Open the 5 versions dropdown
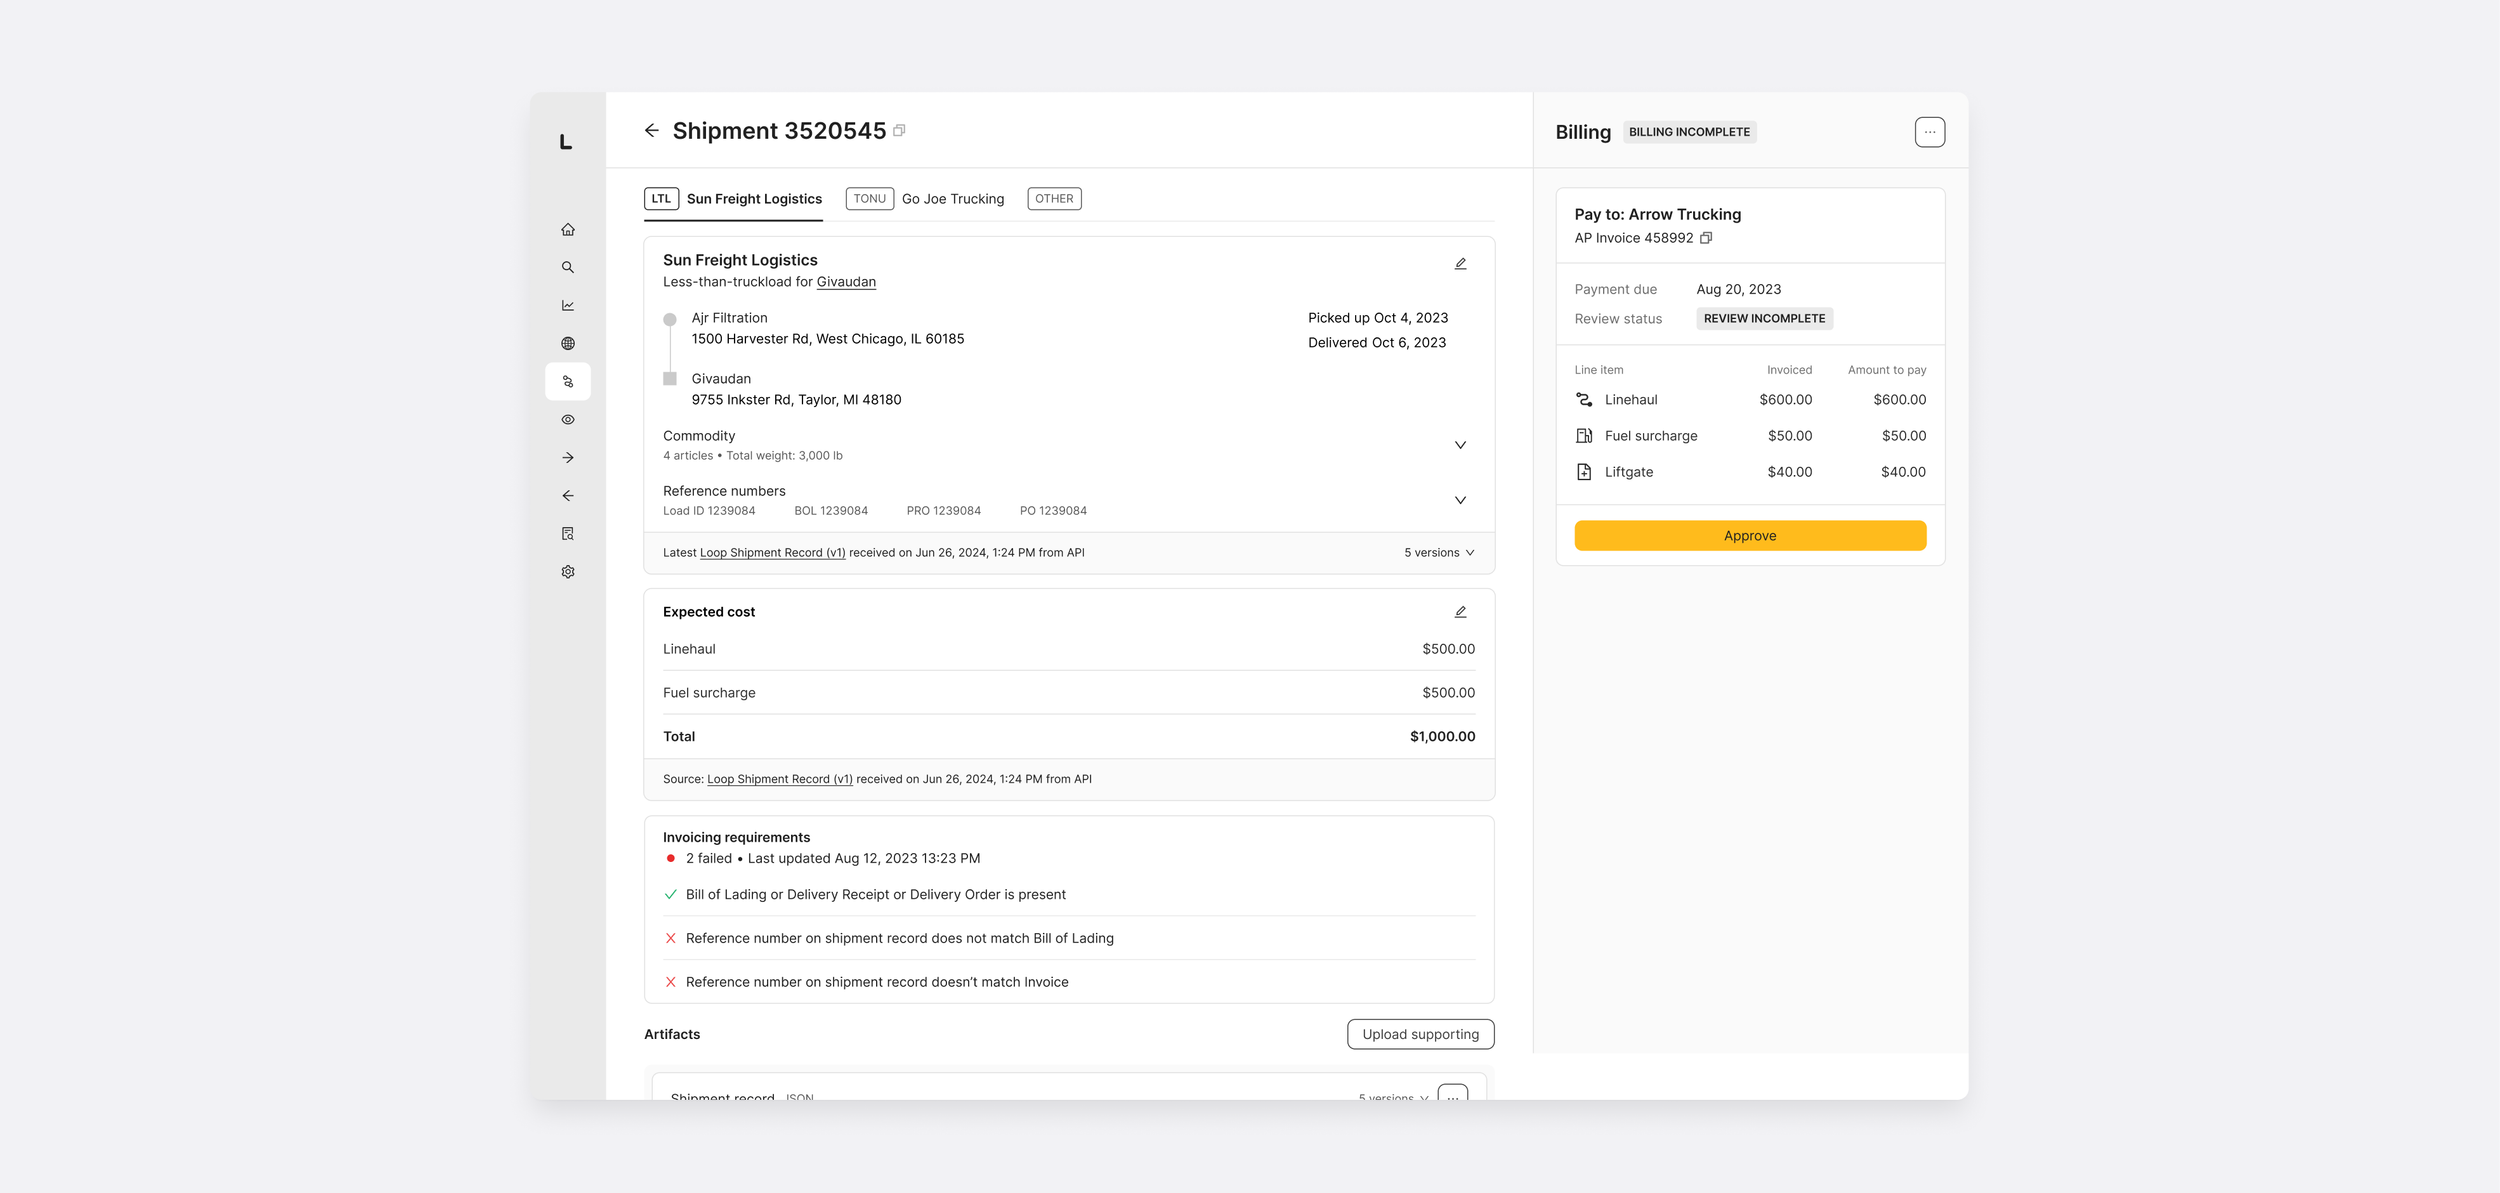 click(1439, 553)
